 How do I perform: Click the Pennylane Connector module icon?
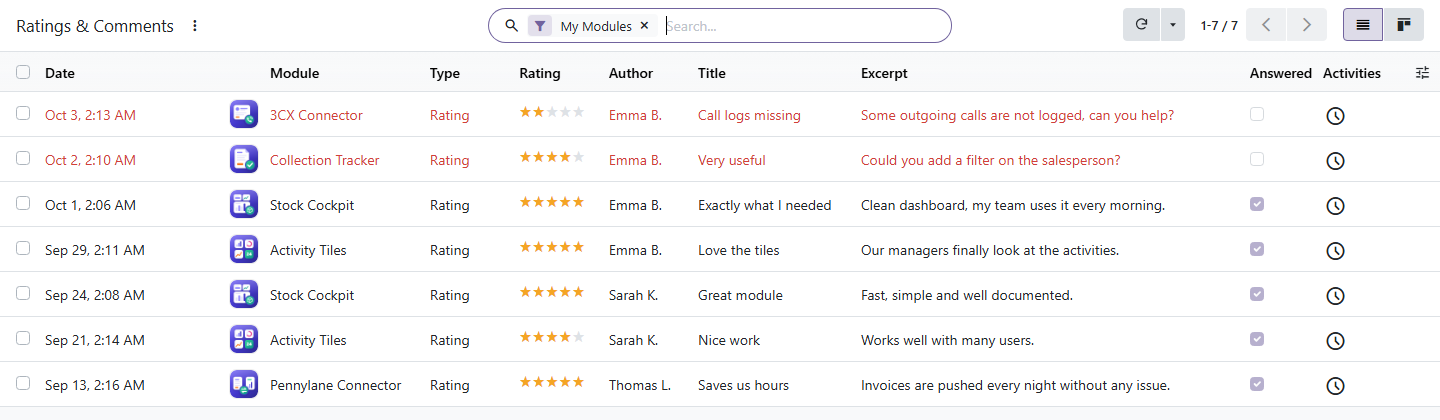(x=244, y=384)
